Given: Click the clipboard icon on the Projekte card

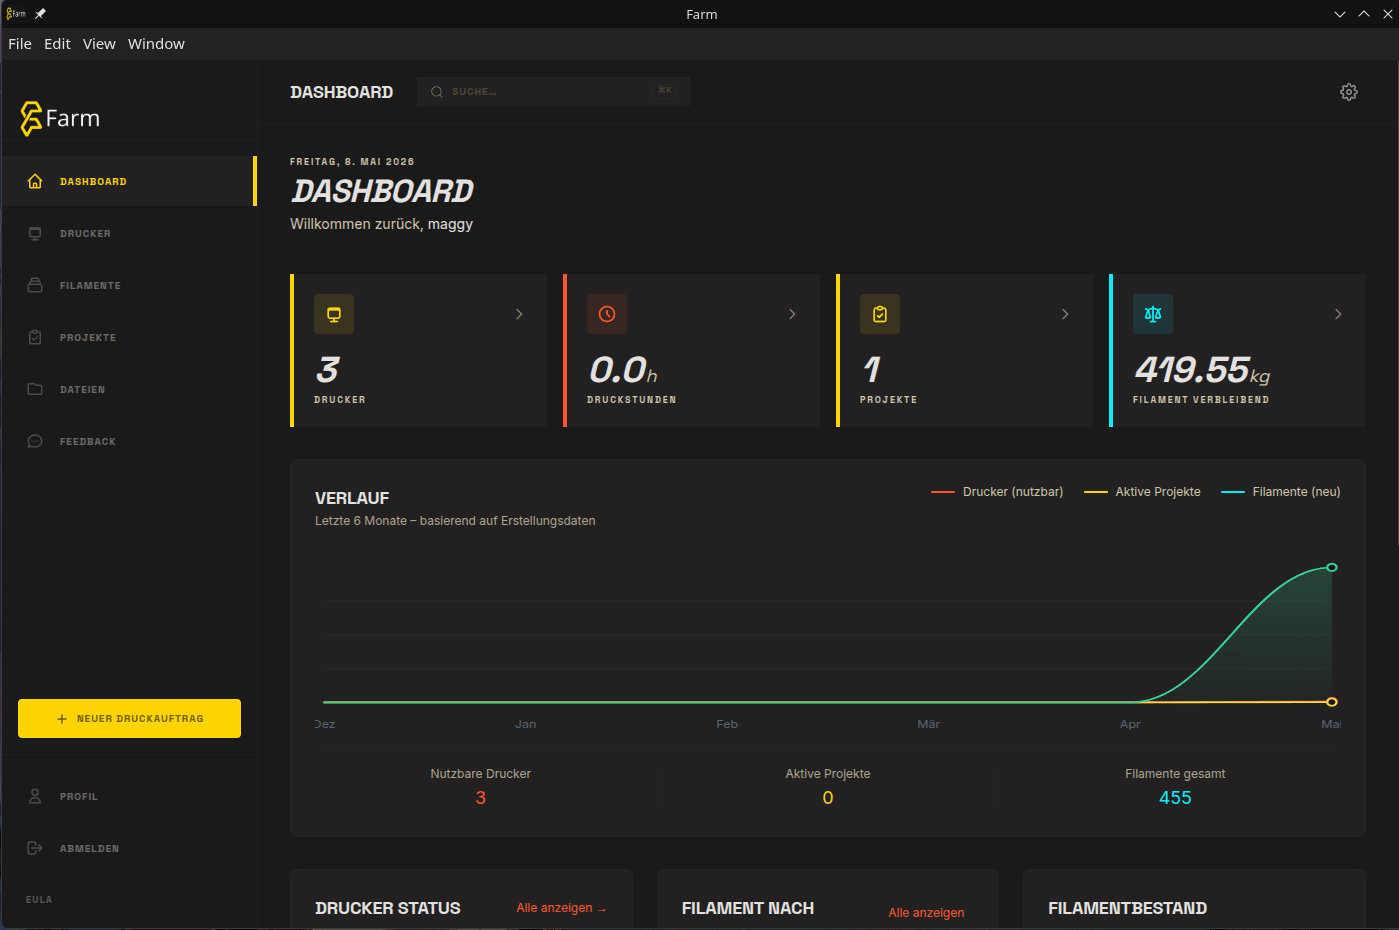Looking at the screenshot, I should (x=880, y=314).
